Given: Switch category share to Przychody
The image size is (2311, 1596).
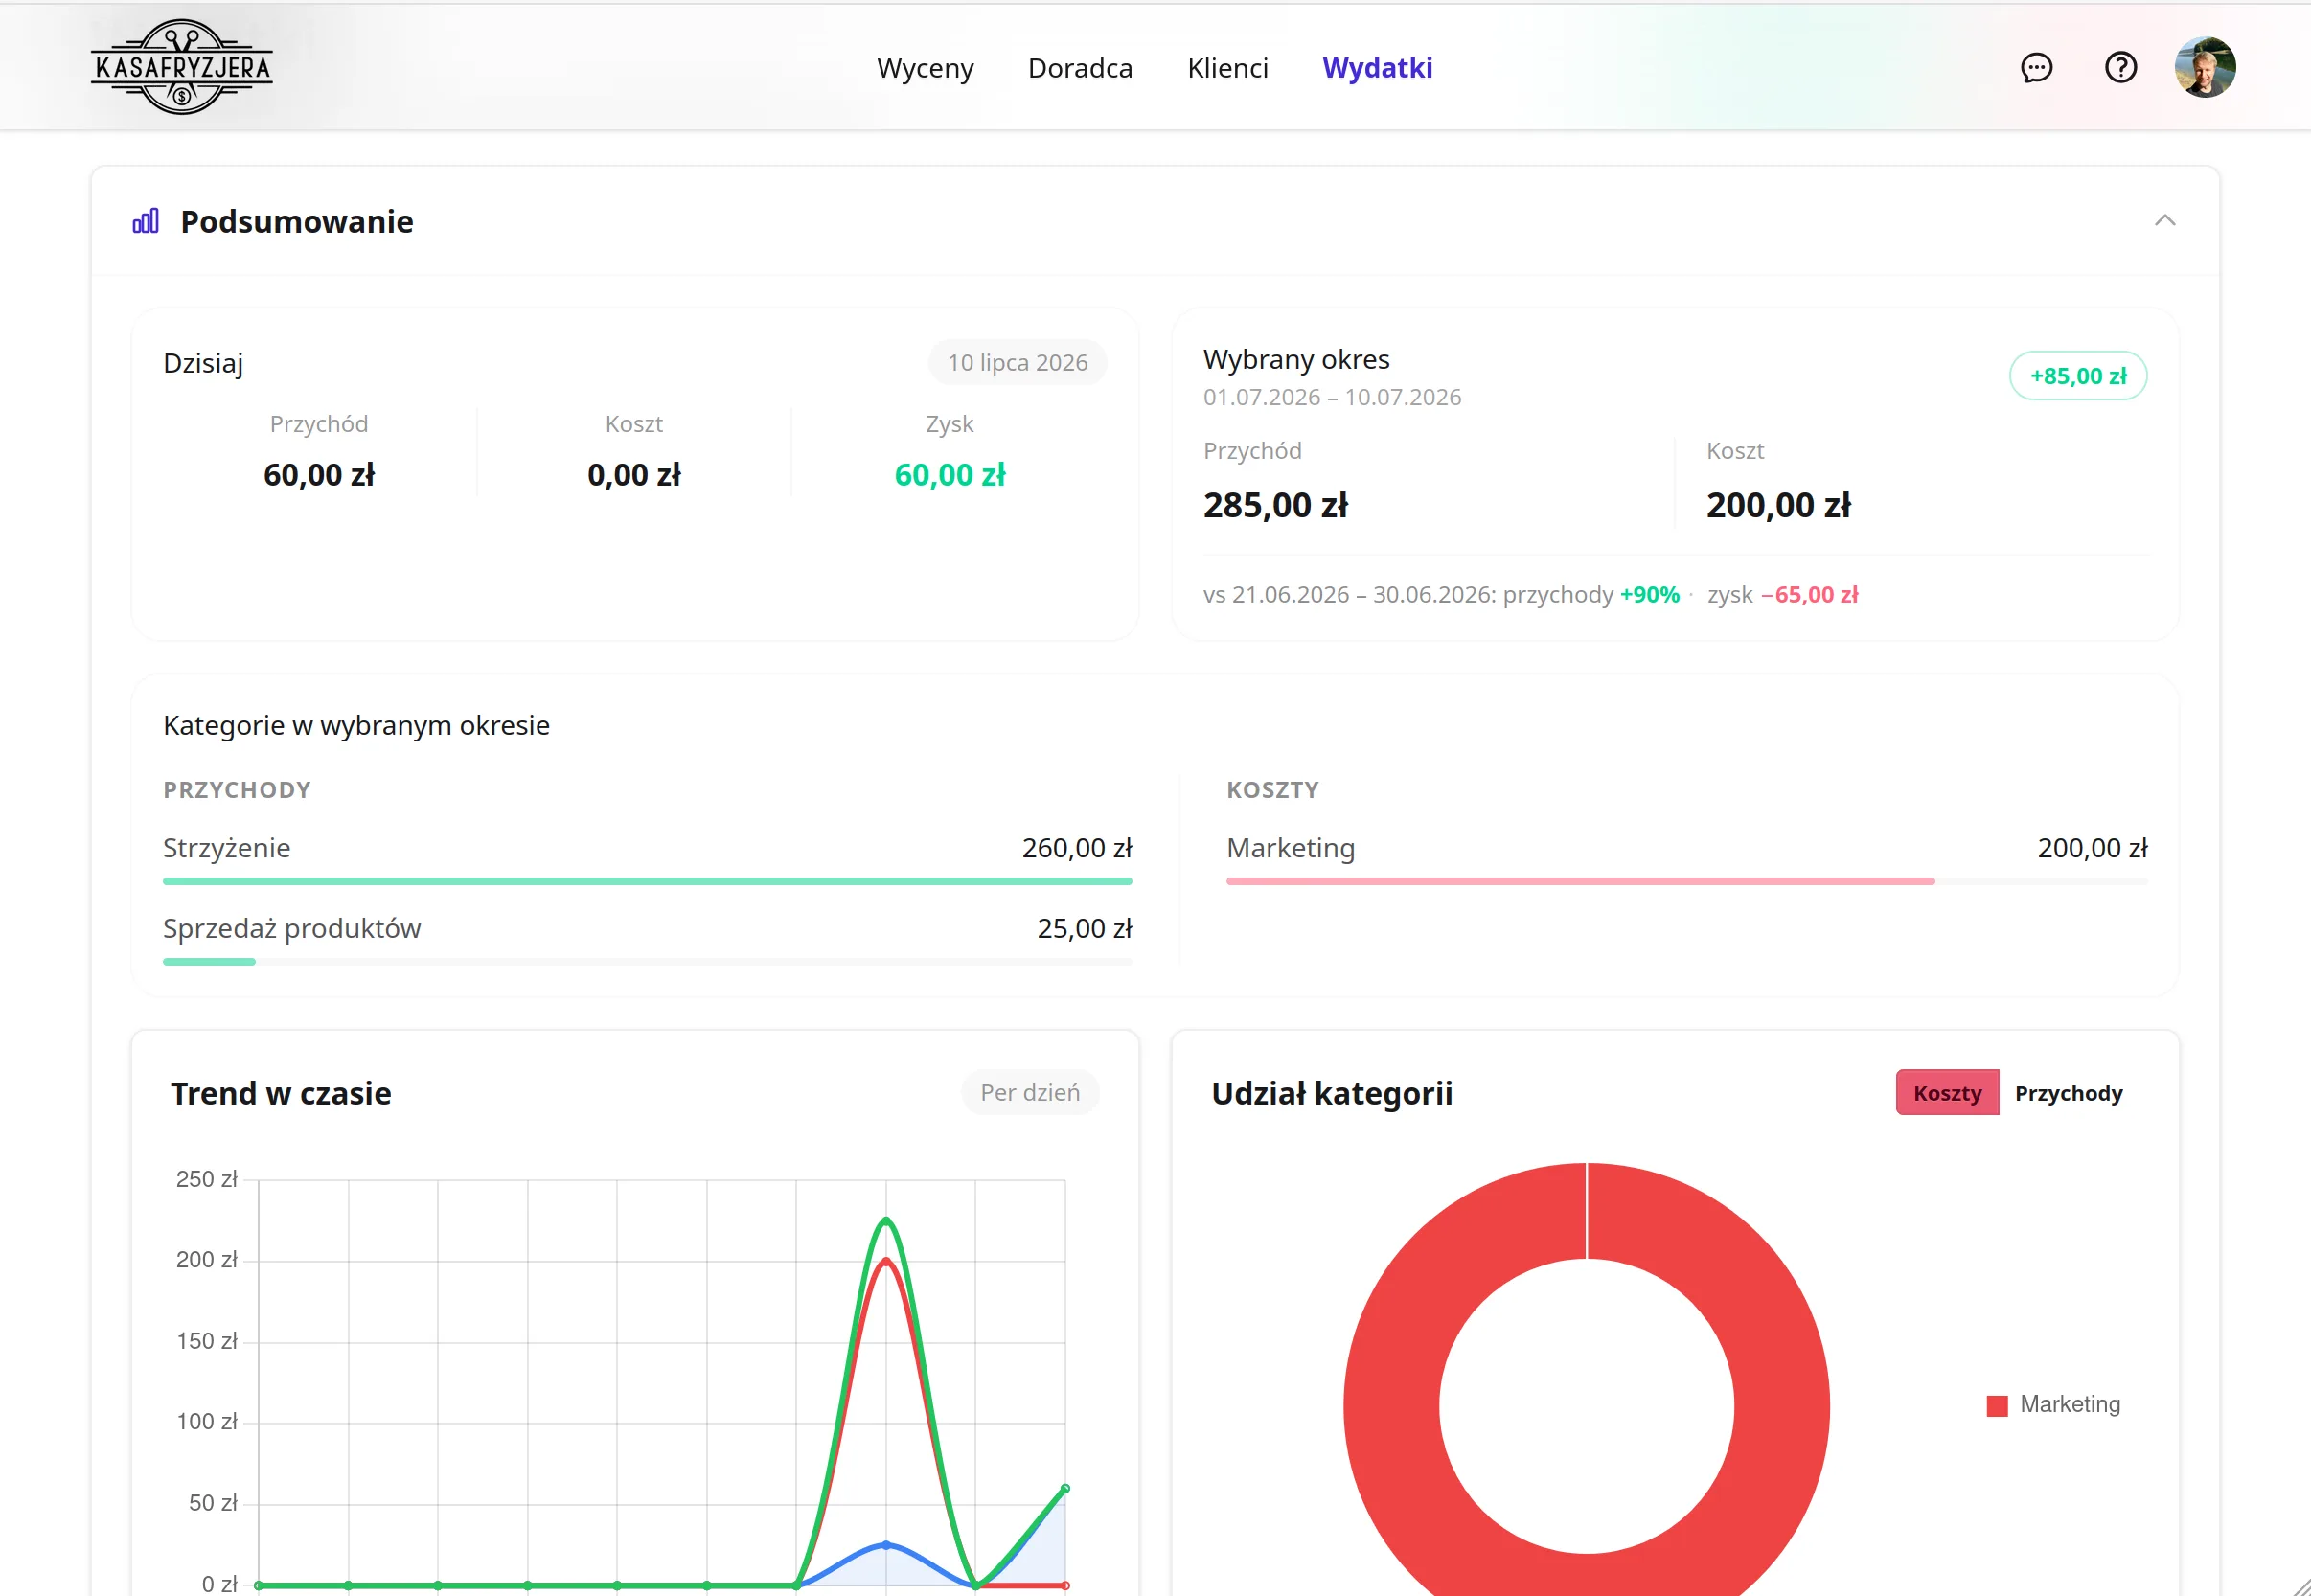Looking at the screenshot, I should [2068, 1093].
